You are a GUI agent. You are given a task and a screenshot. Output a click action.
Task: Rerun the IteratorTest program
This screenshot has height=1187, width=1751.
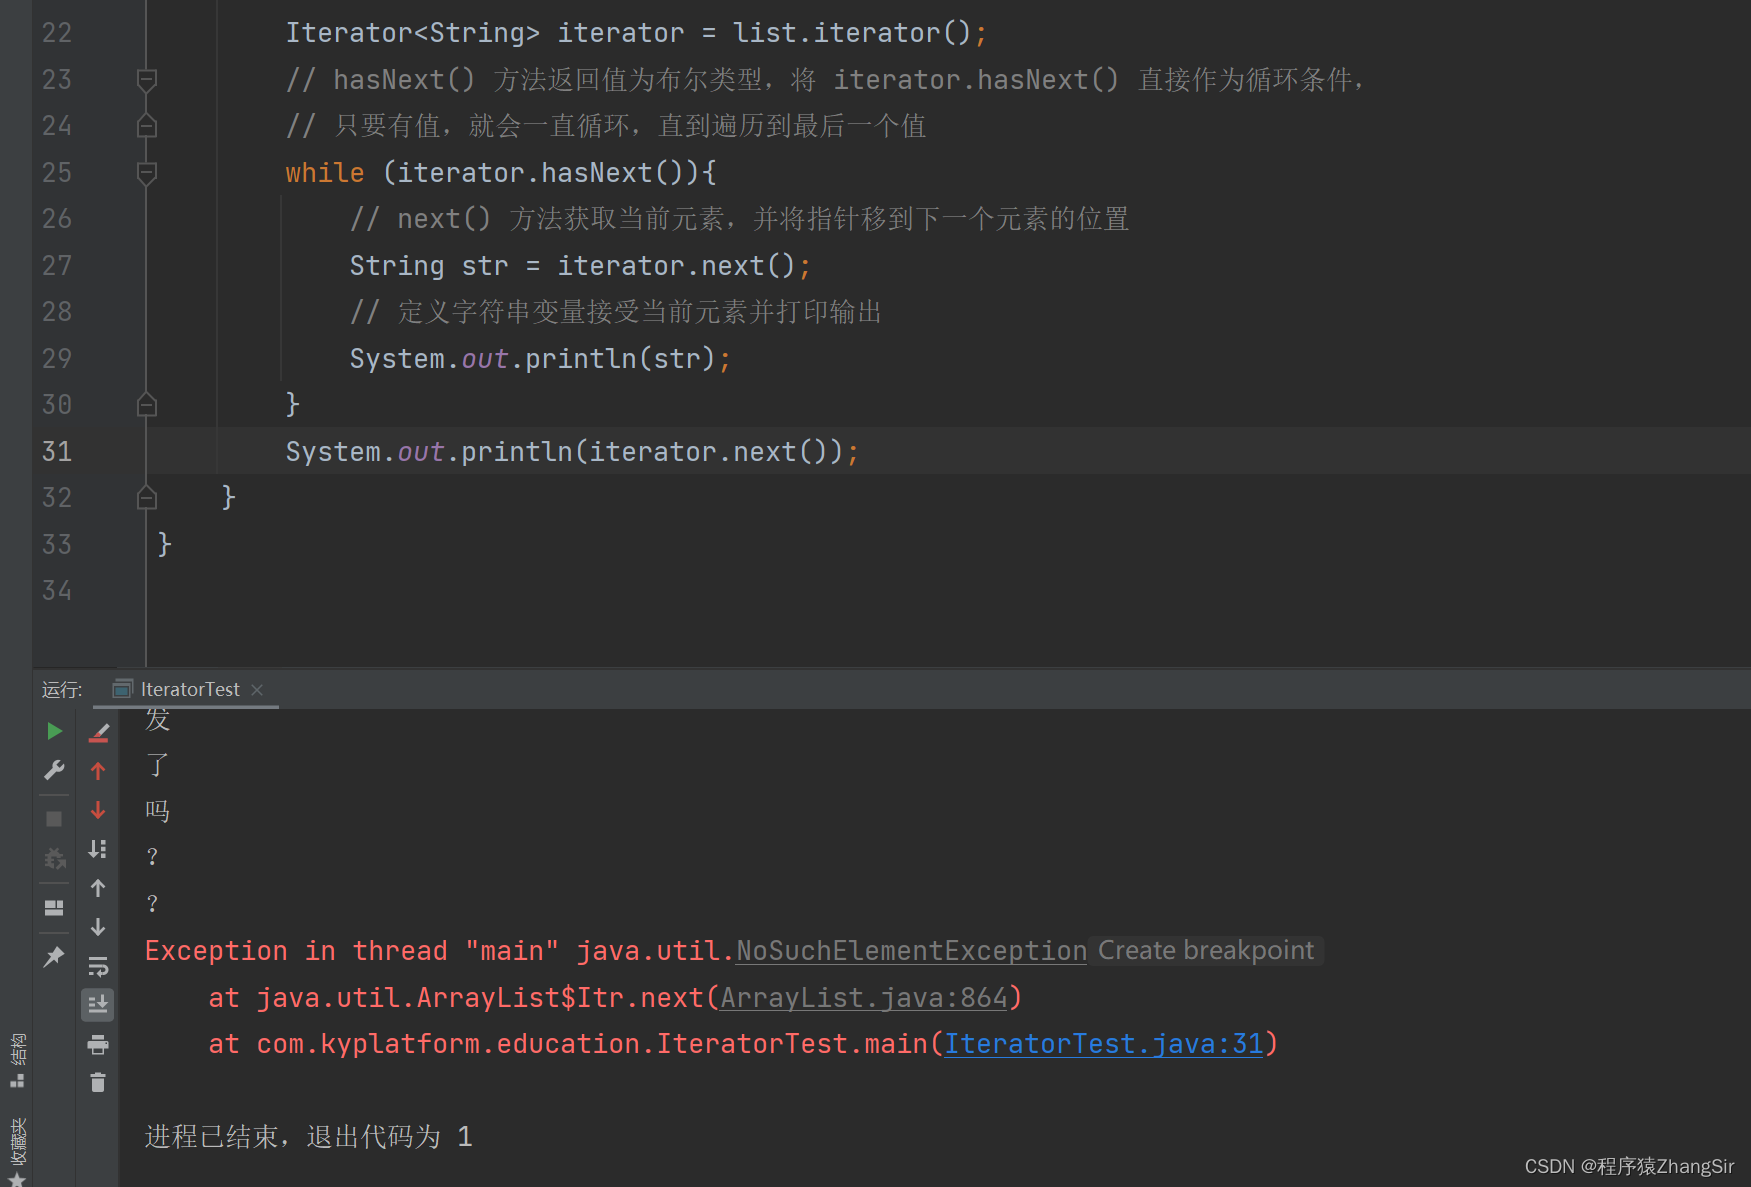coord(55,731)
